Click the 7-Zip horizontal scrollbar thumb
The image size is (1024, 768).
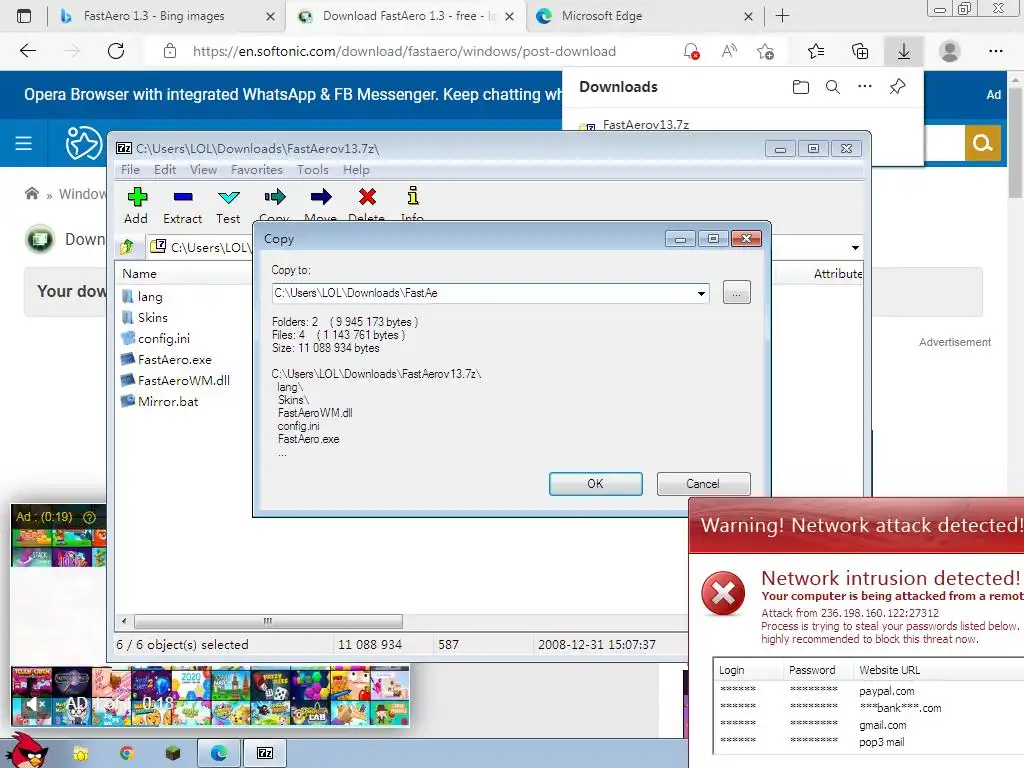[x=268, y=621]
